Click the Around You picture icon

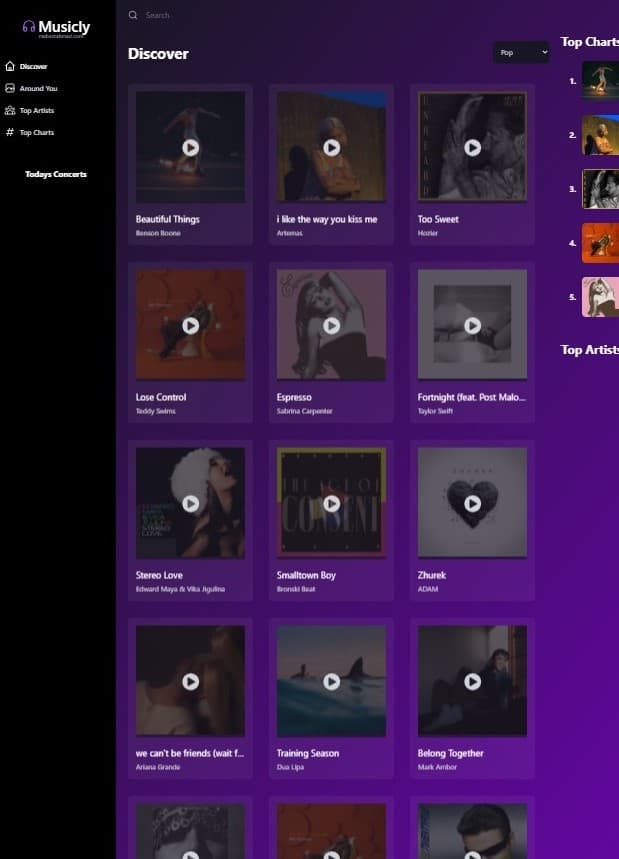pos(10,88)
